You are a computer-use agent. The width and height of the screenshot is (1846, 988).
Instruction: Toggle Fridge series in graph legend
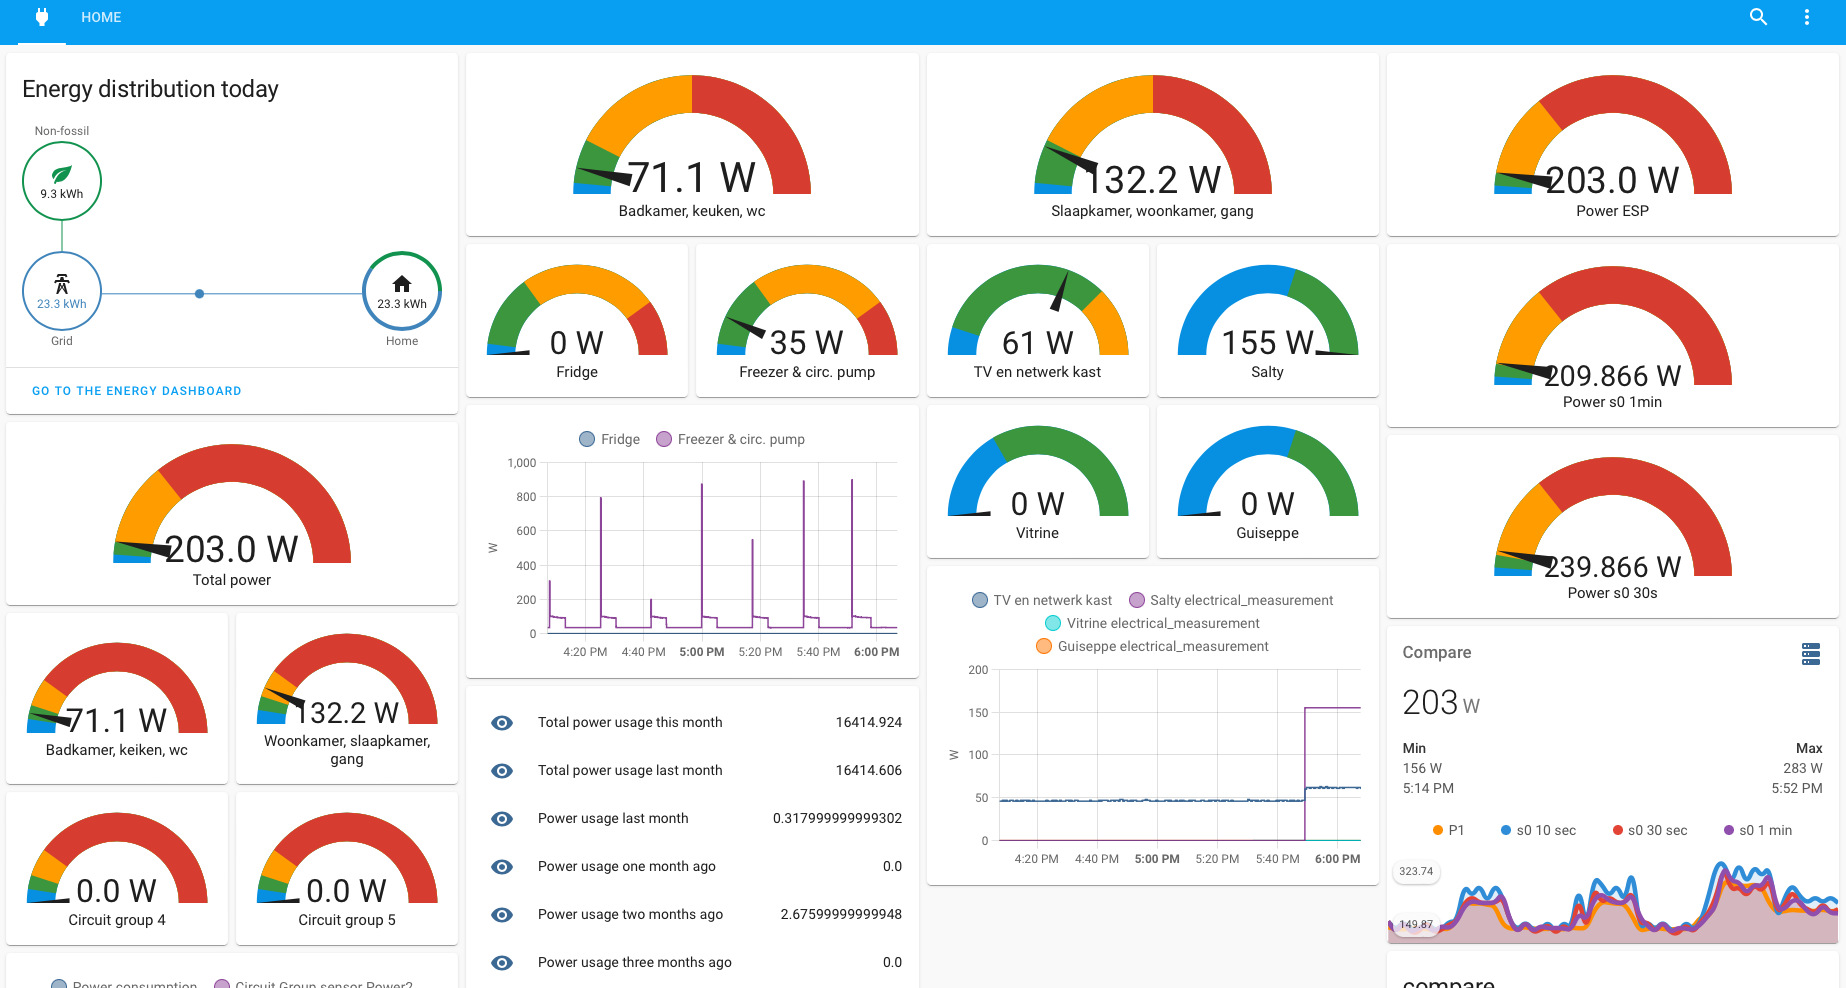[609, 439]
